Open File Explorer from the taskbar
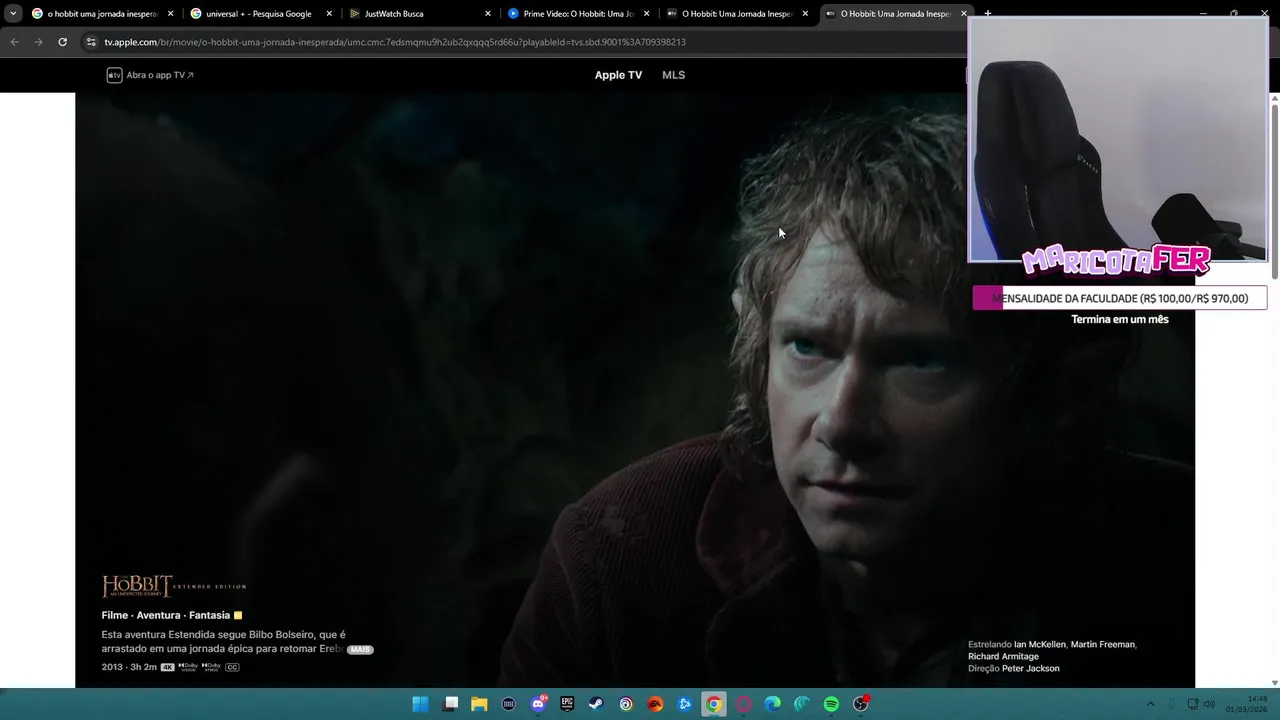1280x720 pixels. 479,704
